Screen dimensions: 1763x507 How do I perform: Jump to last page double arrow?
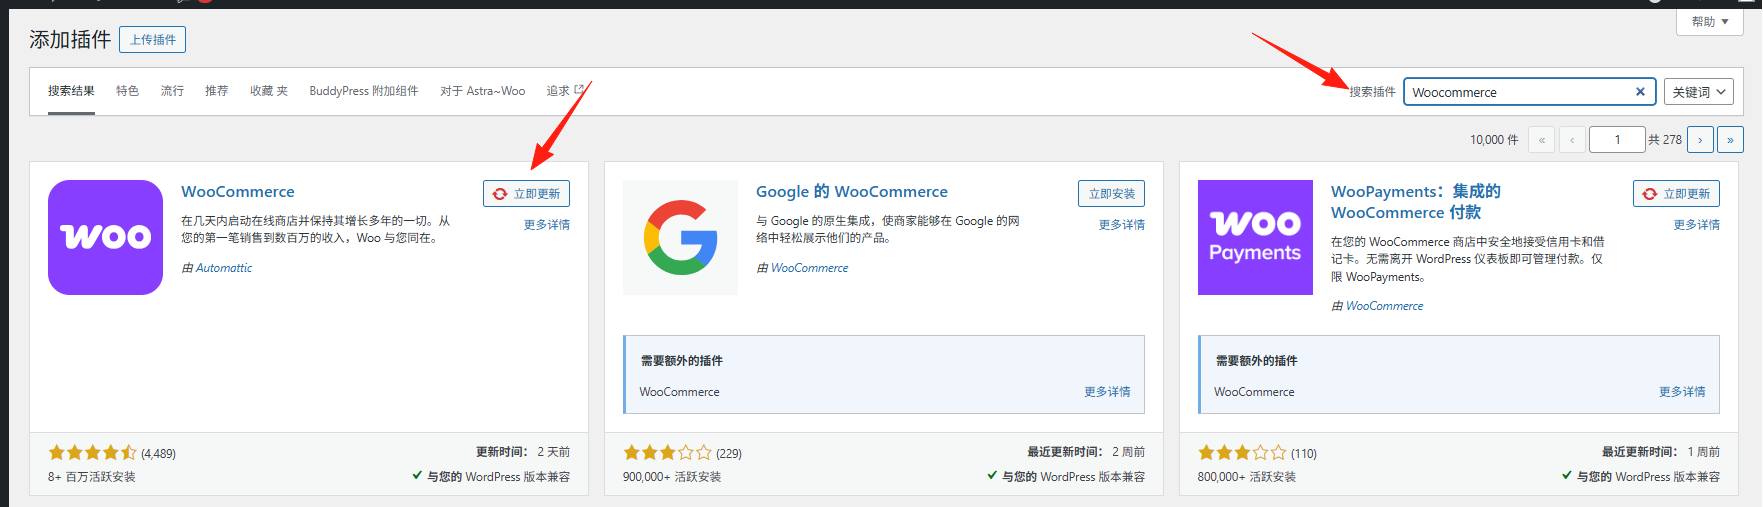coord(1730,140)
